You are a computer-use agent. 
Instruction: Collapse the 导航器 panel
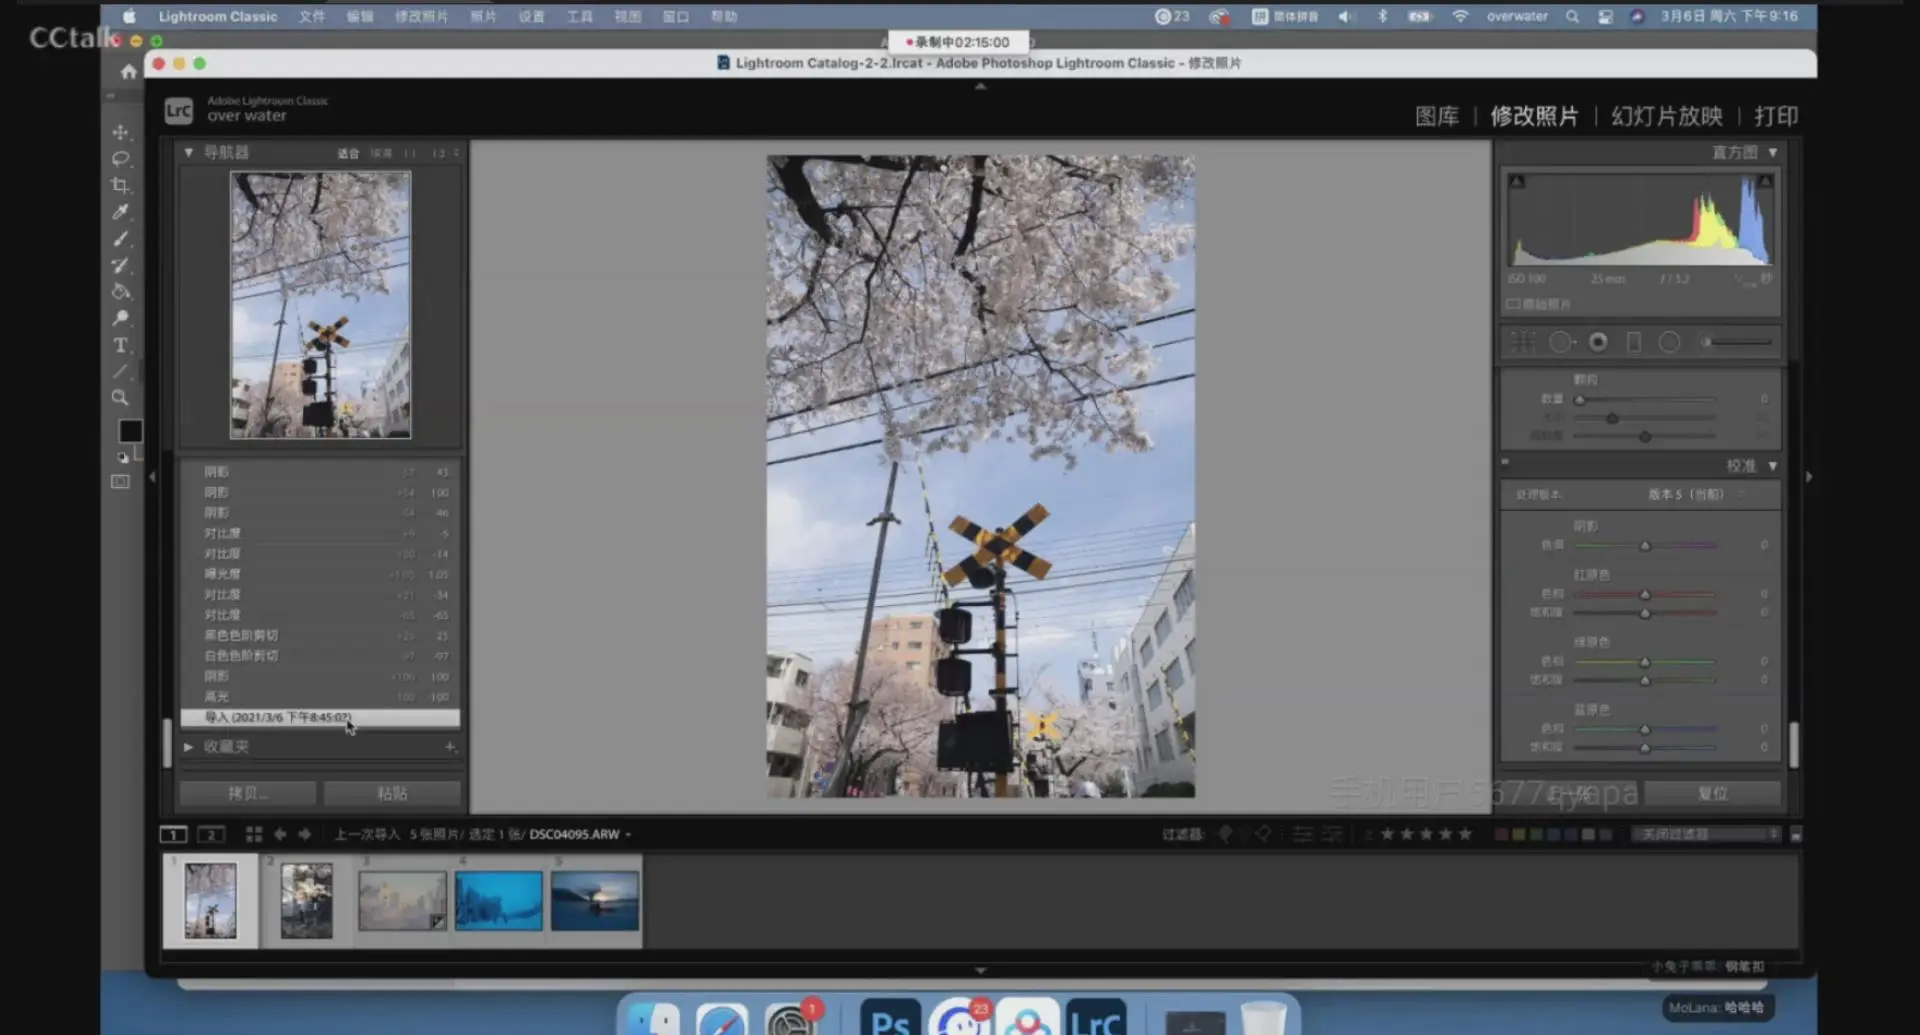pos(188,152)
